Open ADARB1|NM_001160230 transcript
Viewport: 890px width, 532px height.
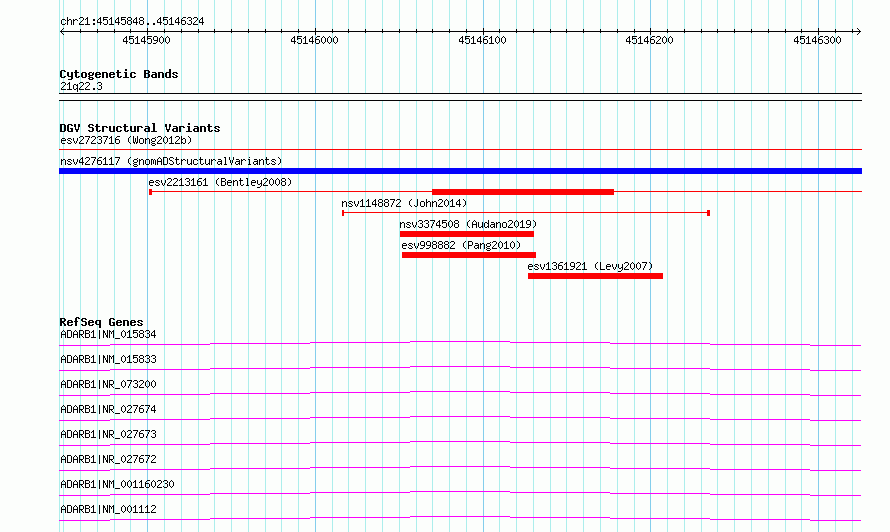[x=117, y=484]
